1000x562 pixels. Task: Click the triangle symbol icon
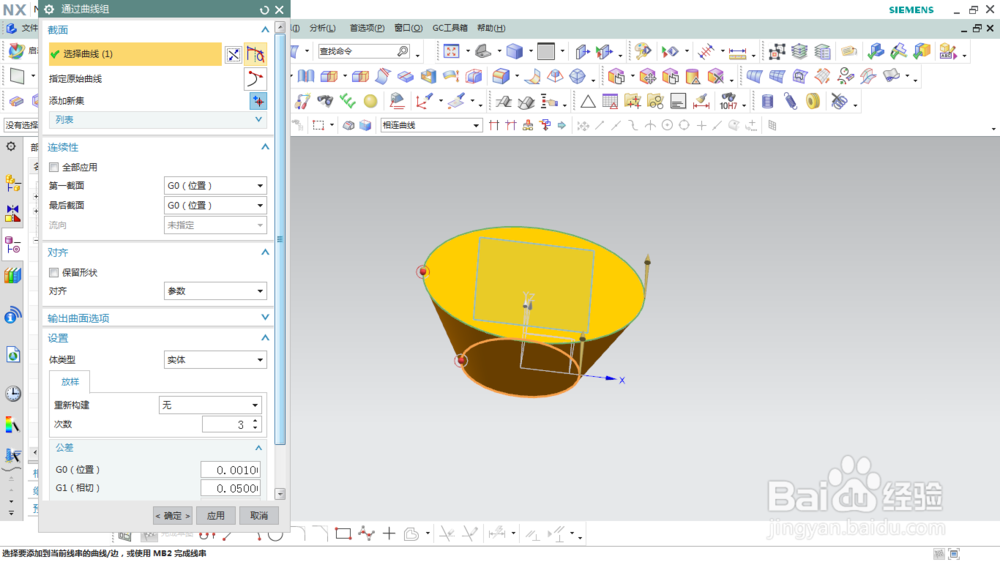click(x=587, y=101)
